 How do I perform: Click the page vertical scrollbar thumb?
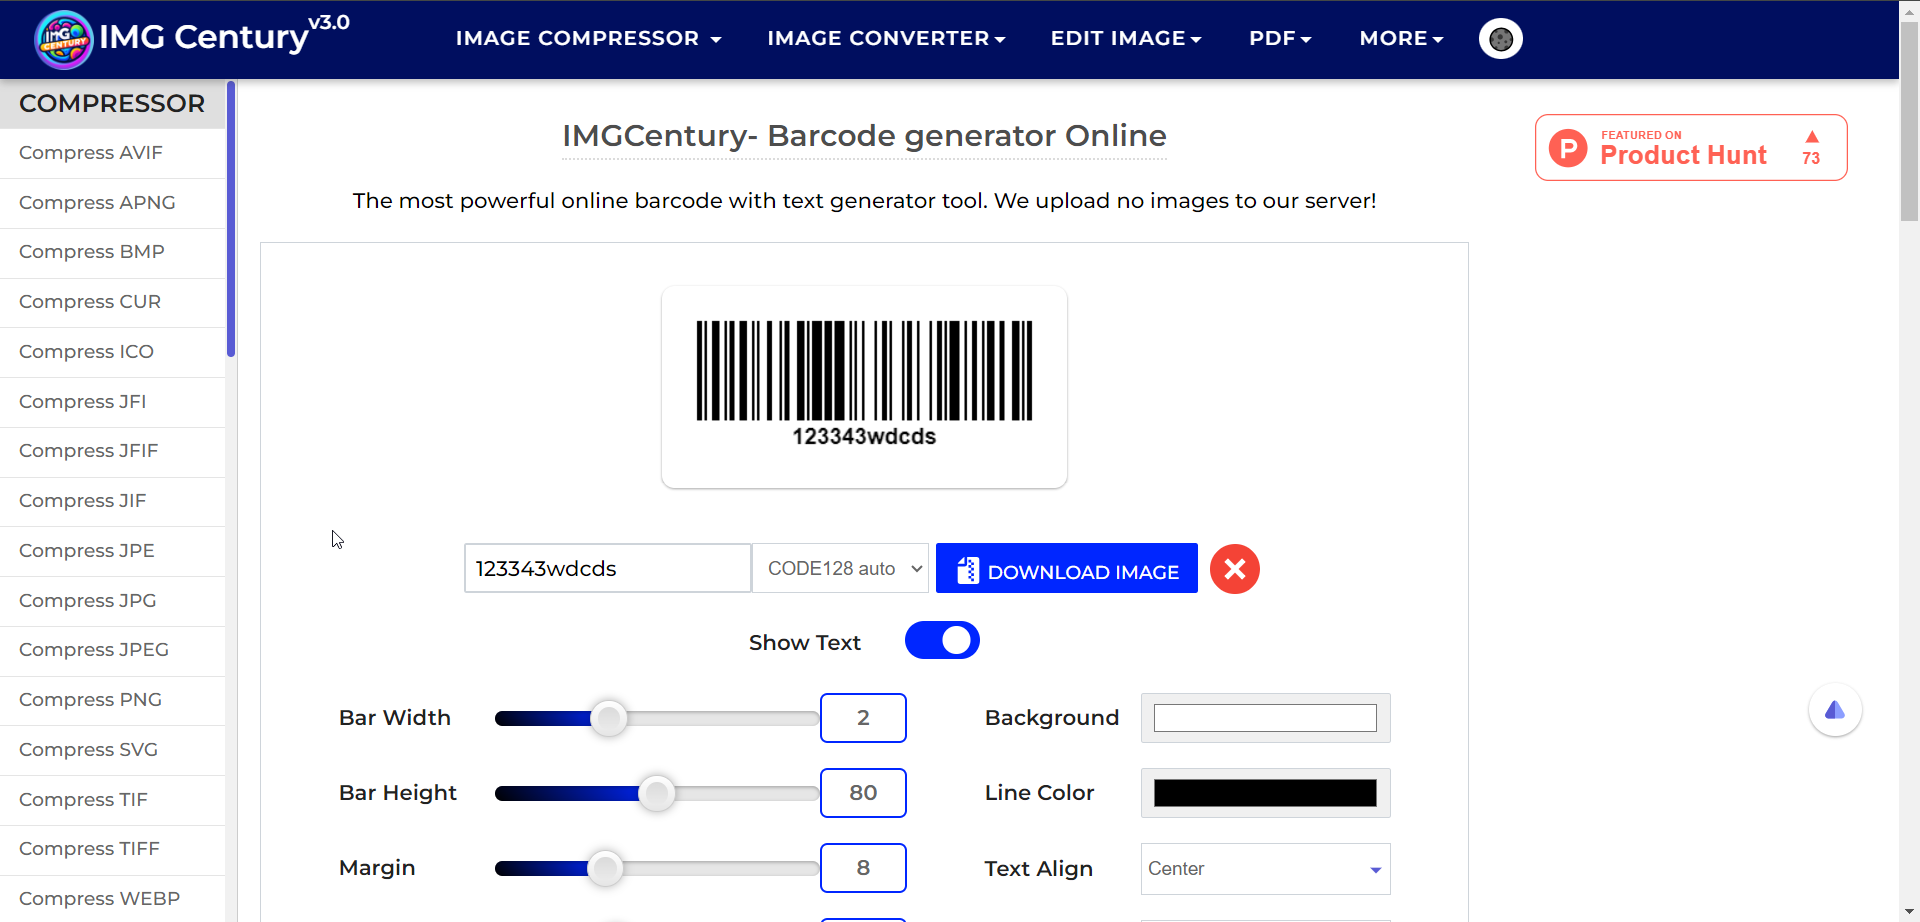click(x=1909, y=121)
